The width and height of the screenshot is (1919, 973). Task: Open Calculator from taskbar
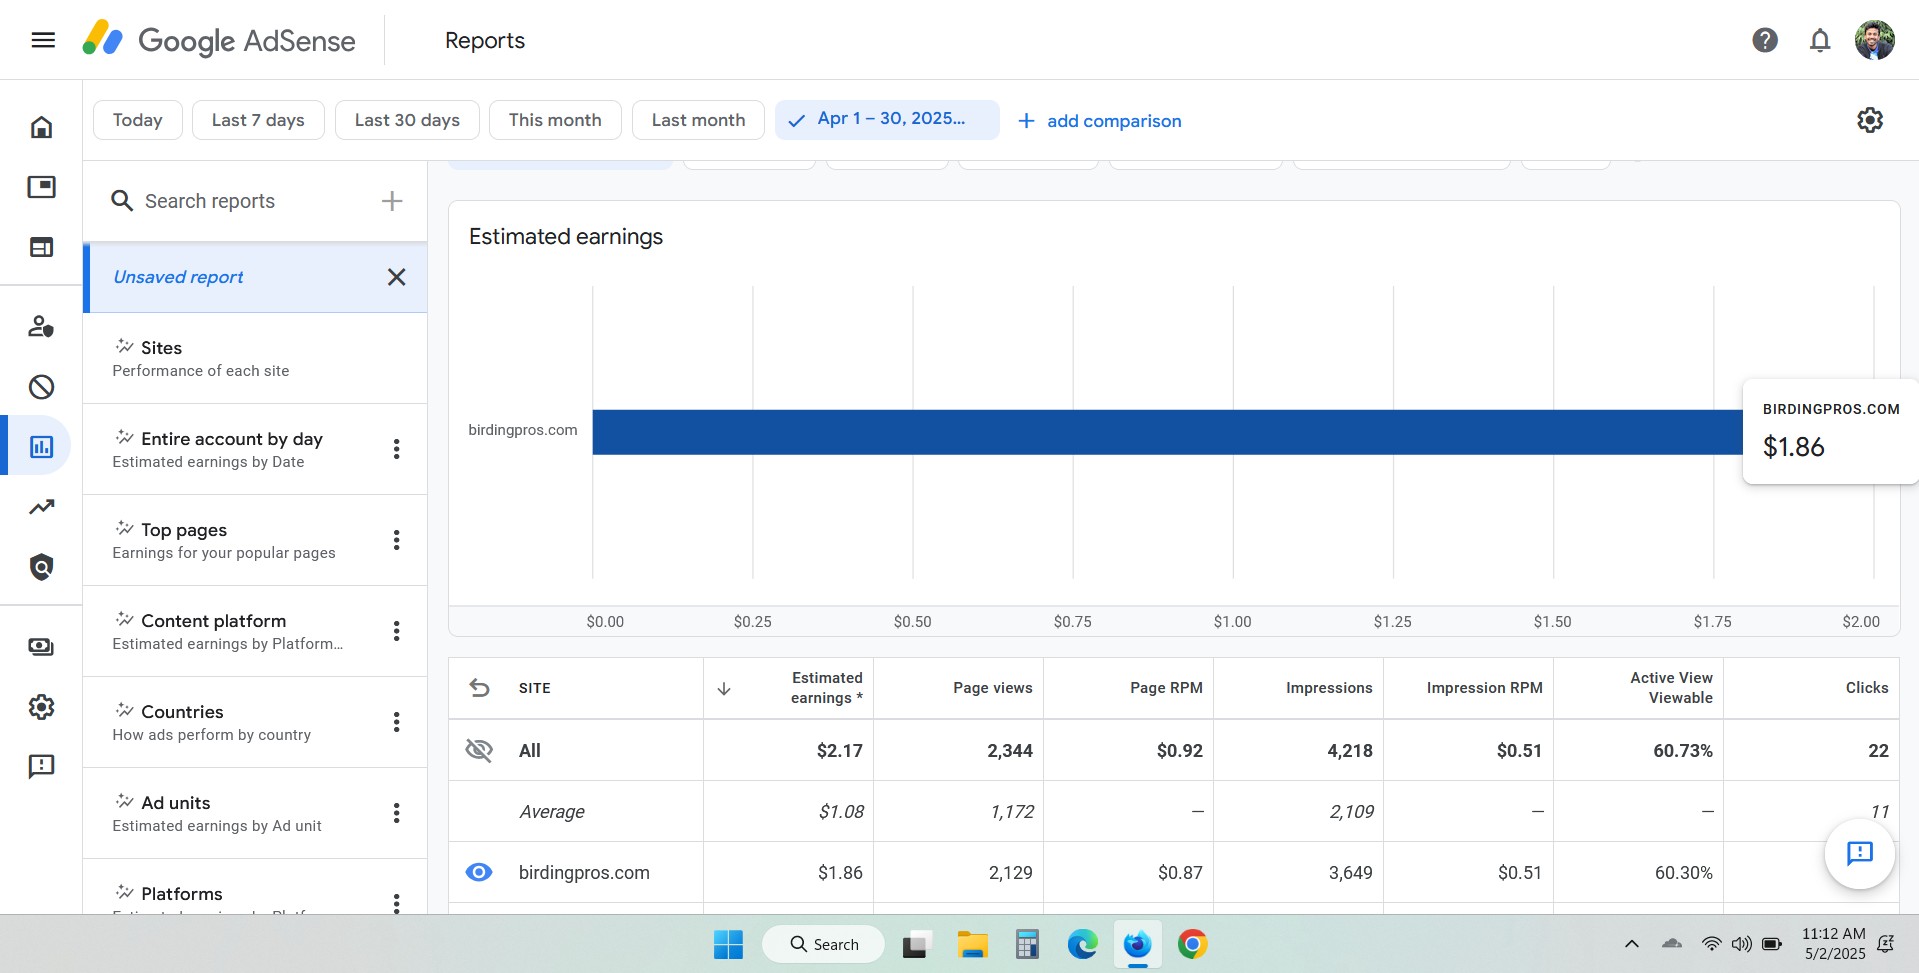(x=1027, y=944)
